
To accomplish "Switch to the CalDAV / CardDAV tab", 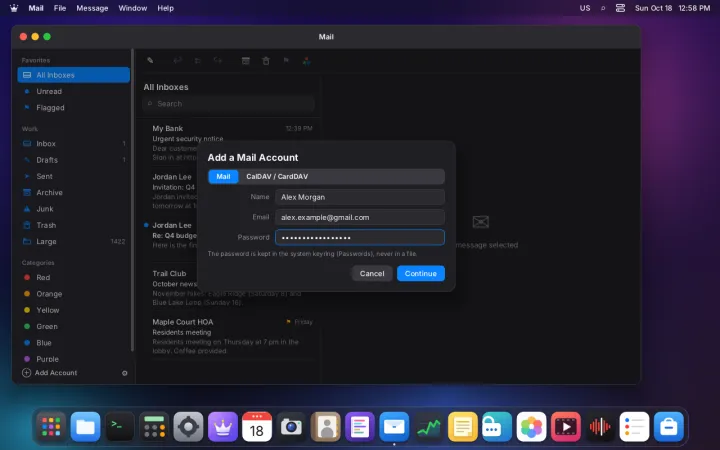I will 277,177.
